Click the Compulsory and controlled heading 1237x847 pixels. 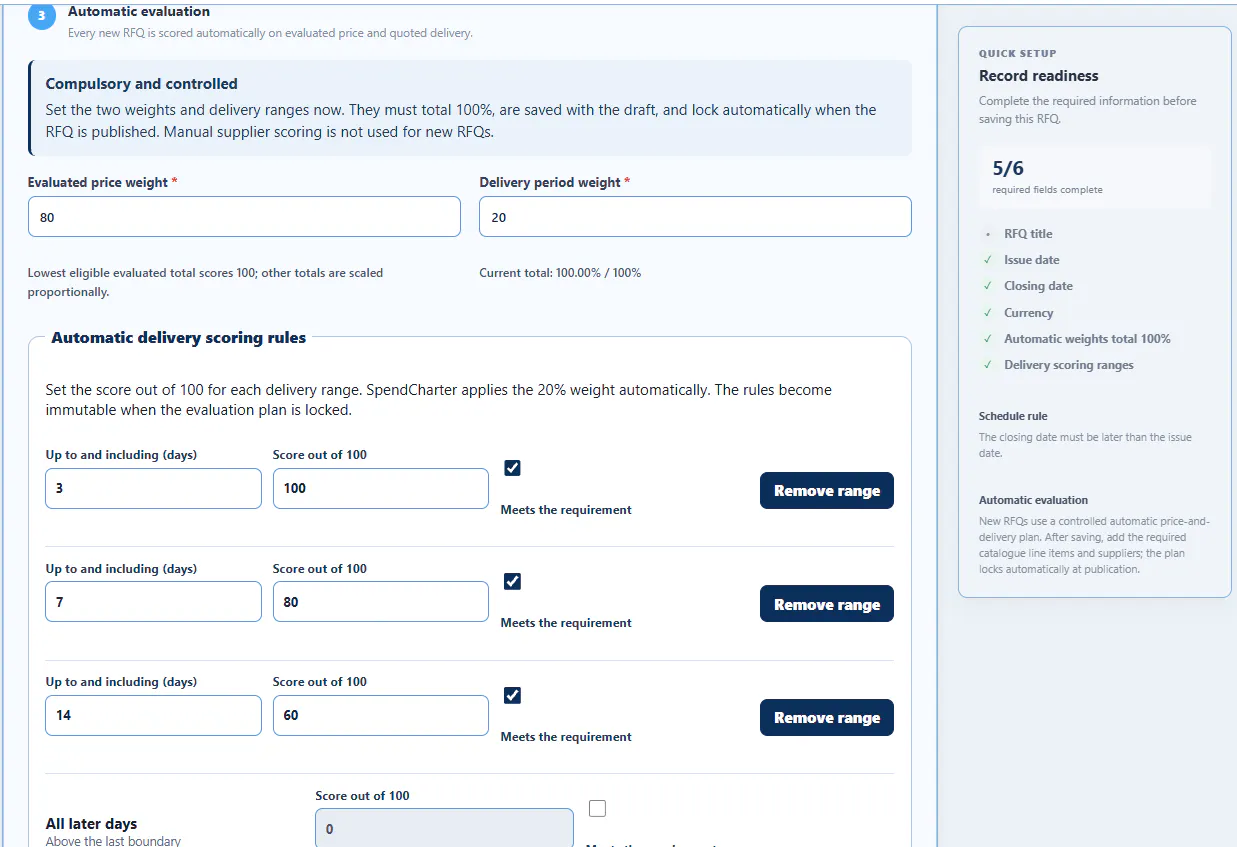(x=142, y=84)
